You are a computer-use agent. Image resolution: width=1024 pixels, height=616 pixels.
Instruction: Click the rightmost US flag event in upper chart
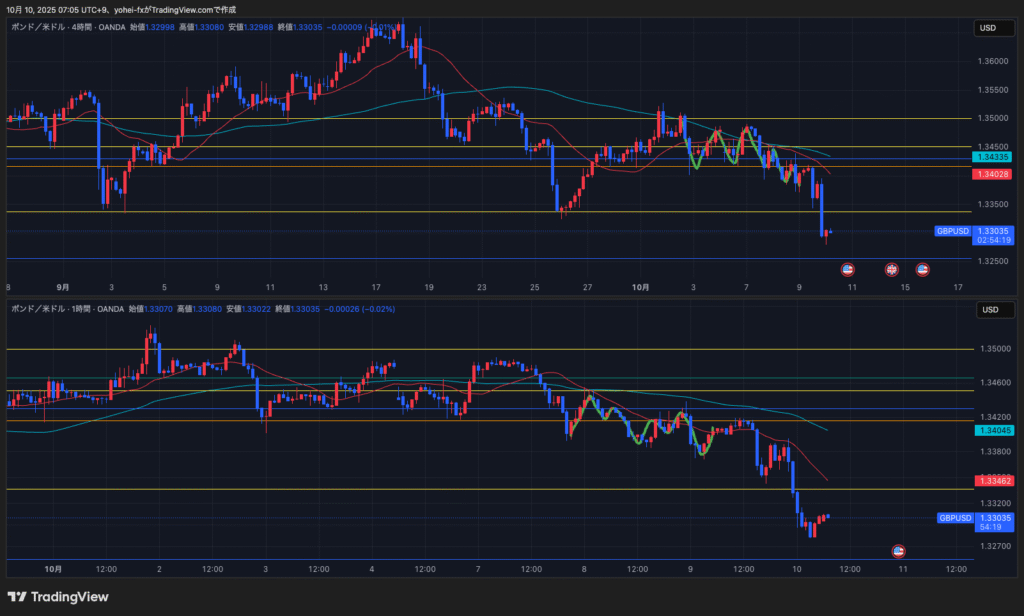point(922,269)
